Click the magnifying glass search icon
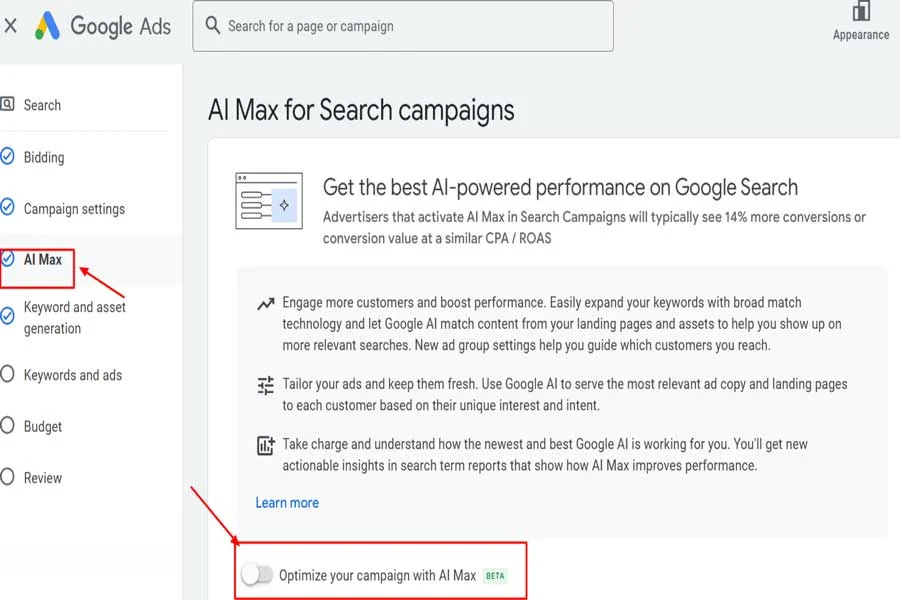Viewport: 900px width, 600px height. coord(215,26)
